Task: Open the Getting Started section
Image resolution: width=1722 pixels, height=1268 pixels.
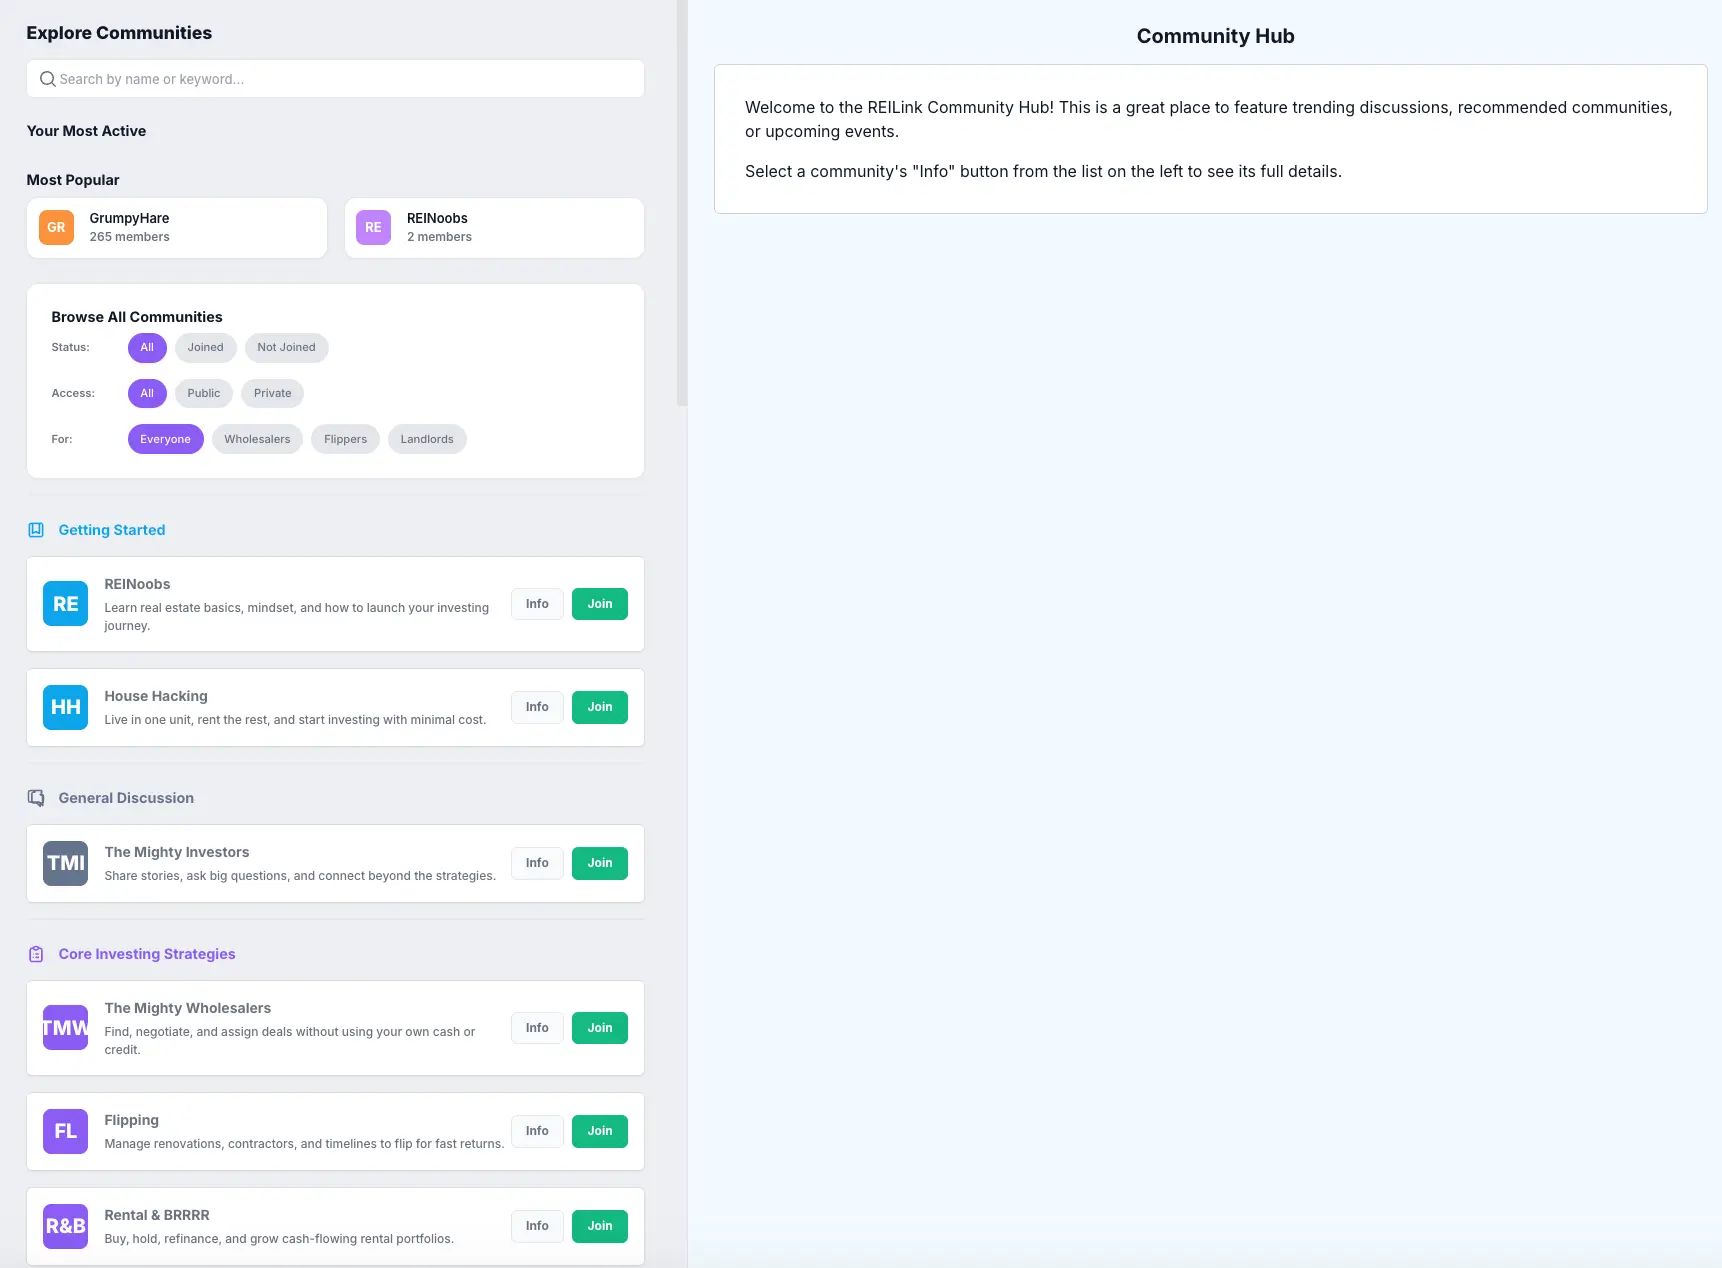Action: click(x=111, y=529)
